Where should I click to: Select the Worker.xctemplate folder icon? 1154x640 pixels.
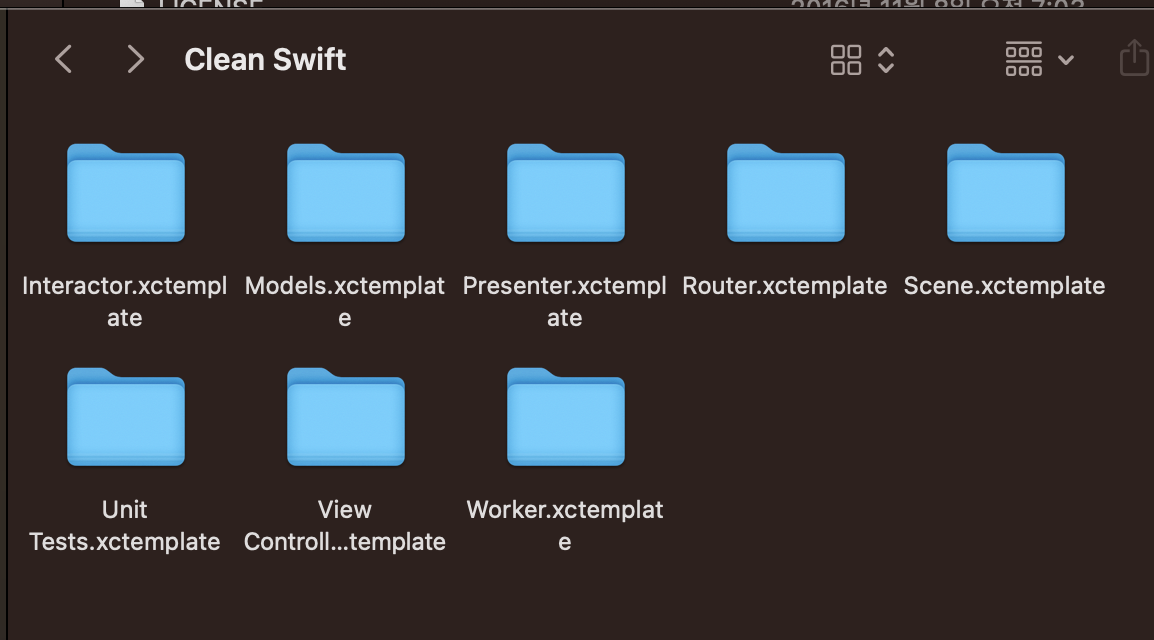coord(566,417)
